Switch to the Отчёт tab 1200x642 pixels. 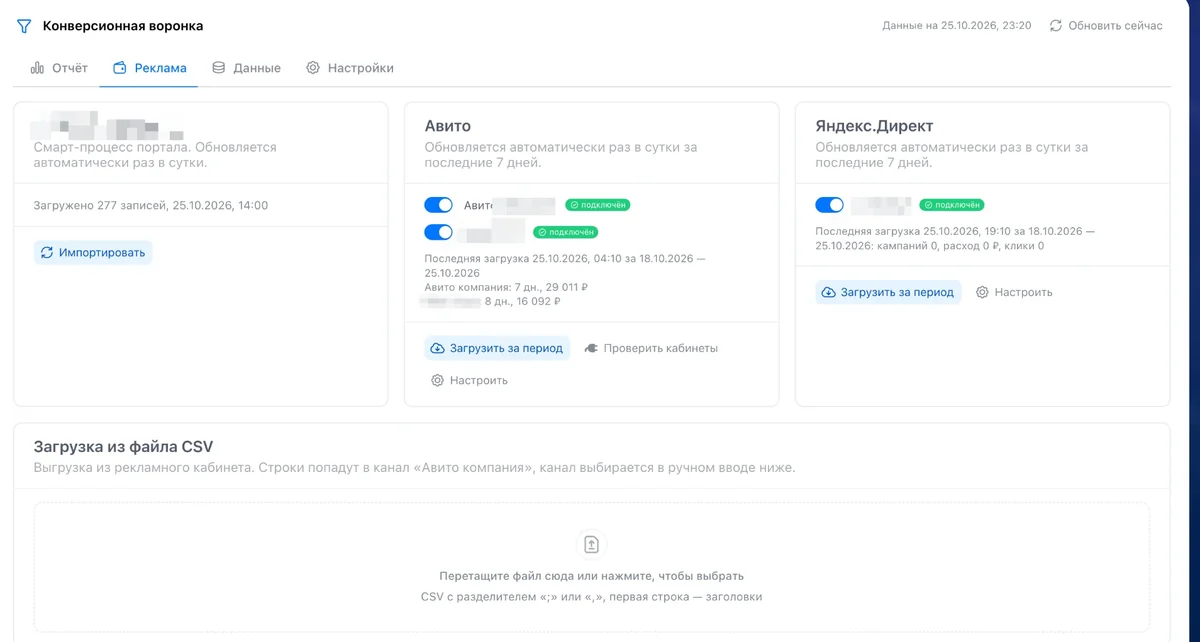pos(59,68)
